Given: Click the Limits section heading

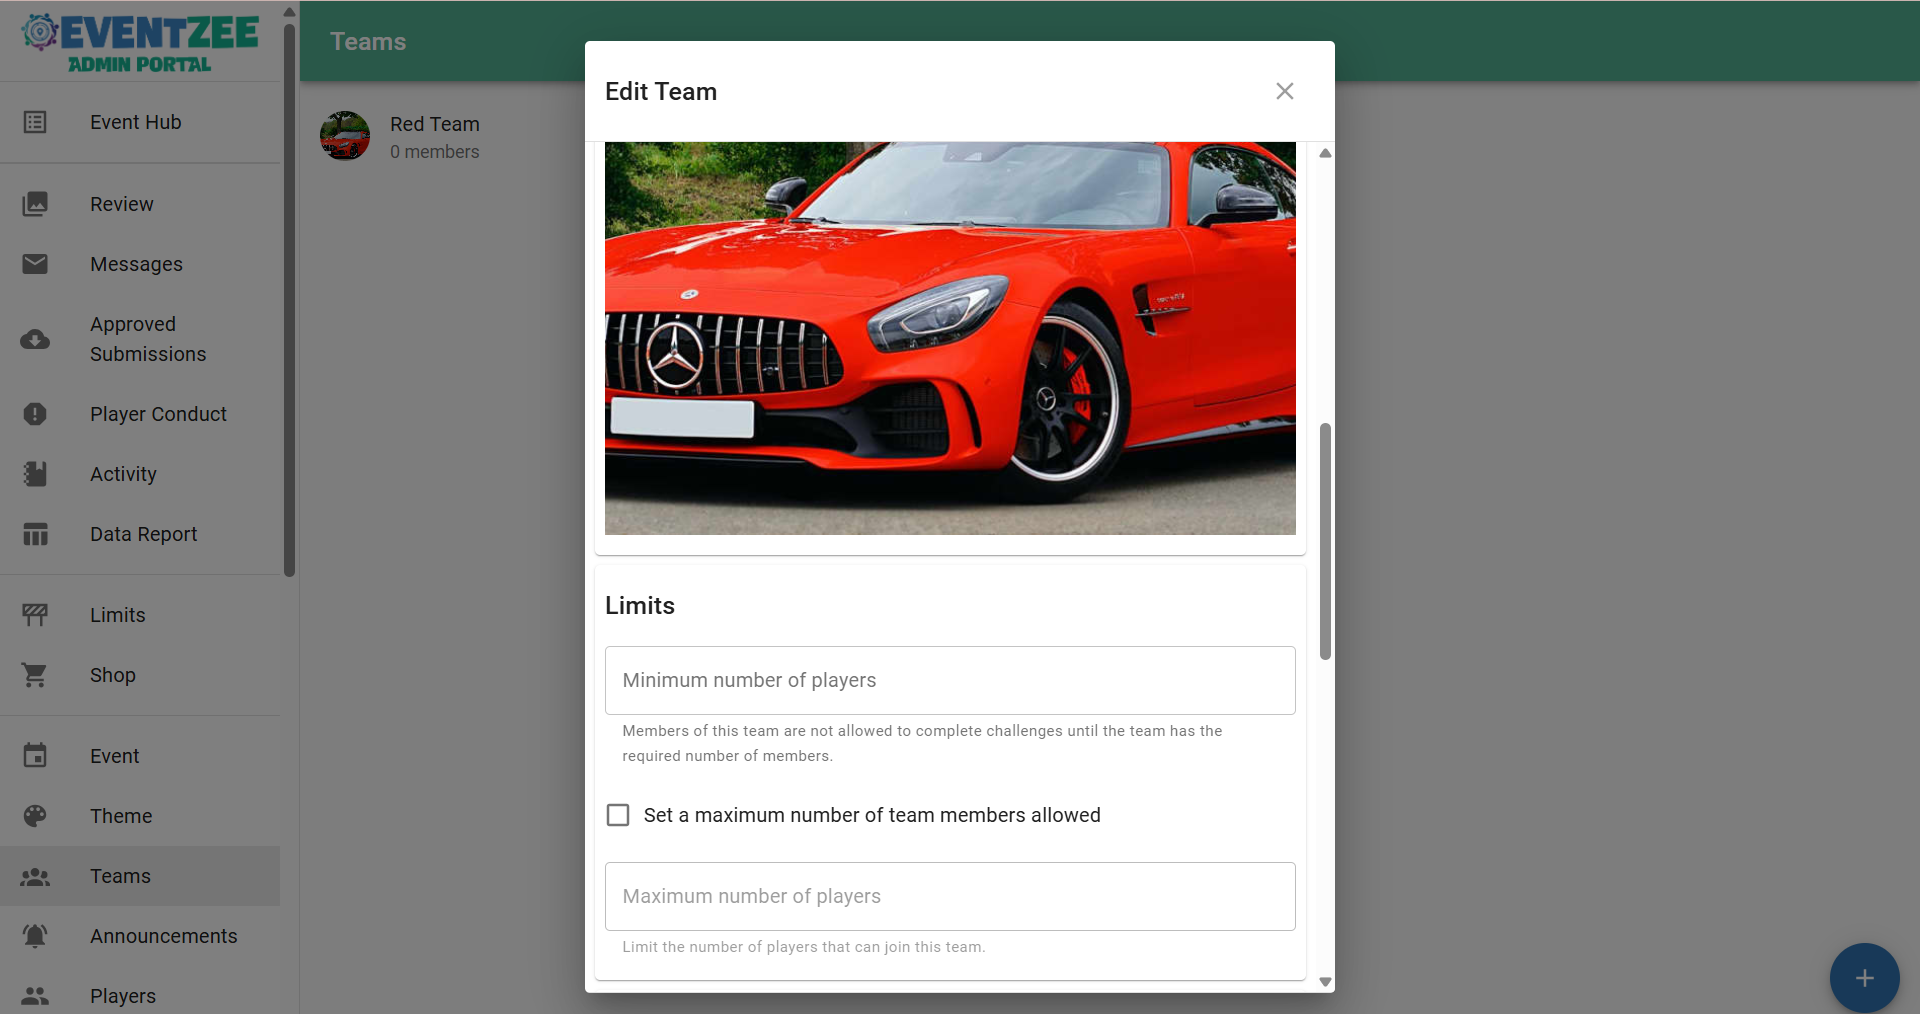Looking at the screenshot, I should (640, 606).
